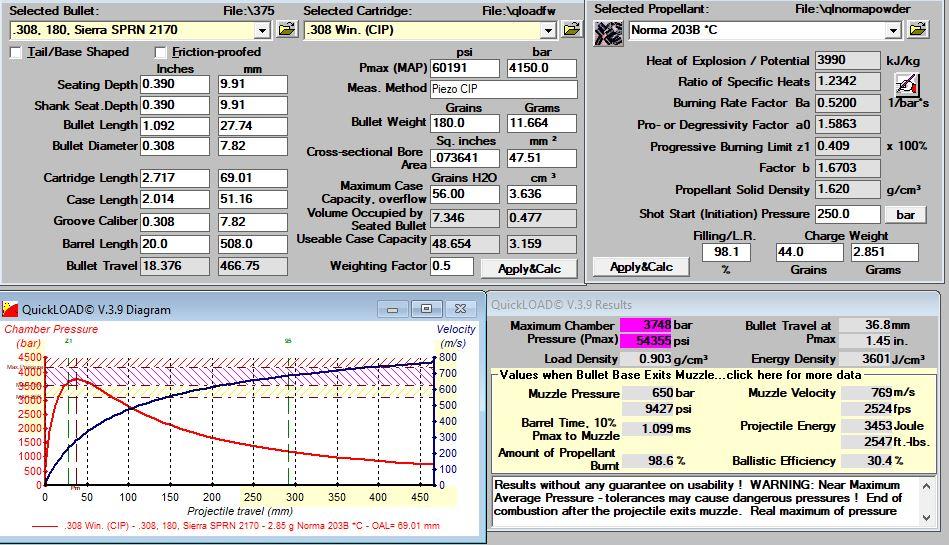Edit Groove Caliber inches field
Screen dimensions: 949x545
pos(175,222)
